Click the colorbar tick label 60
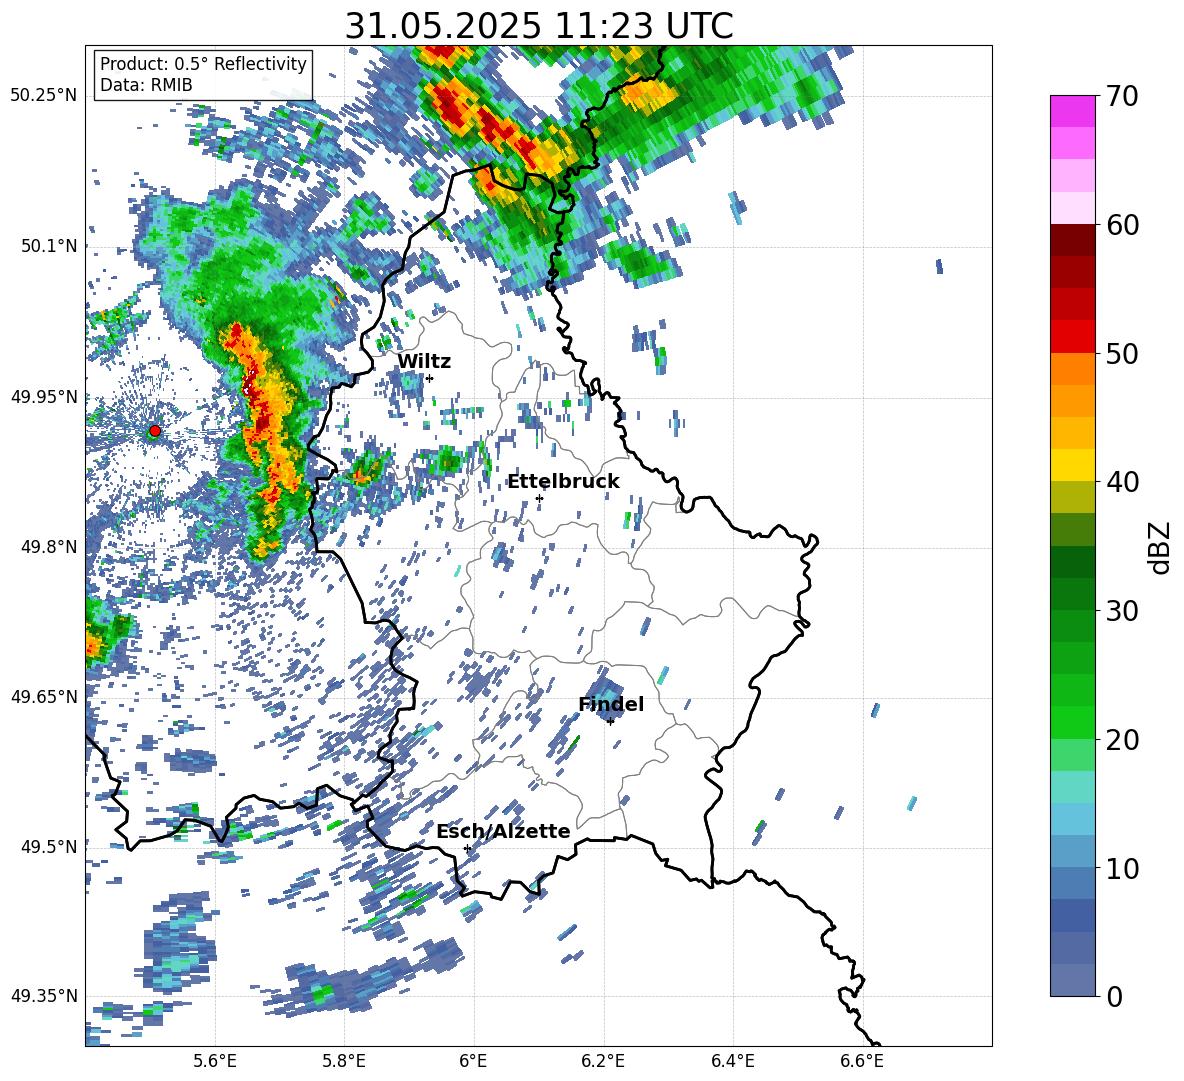This screenshot has width=1184, height=1081. pos(1123,225)
